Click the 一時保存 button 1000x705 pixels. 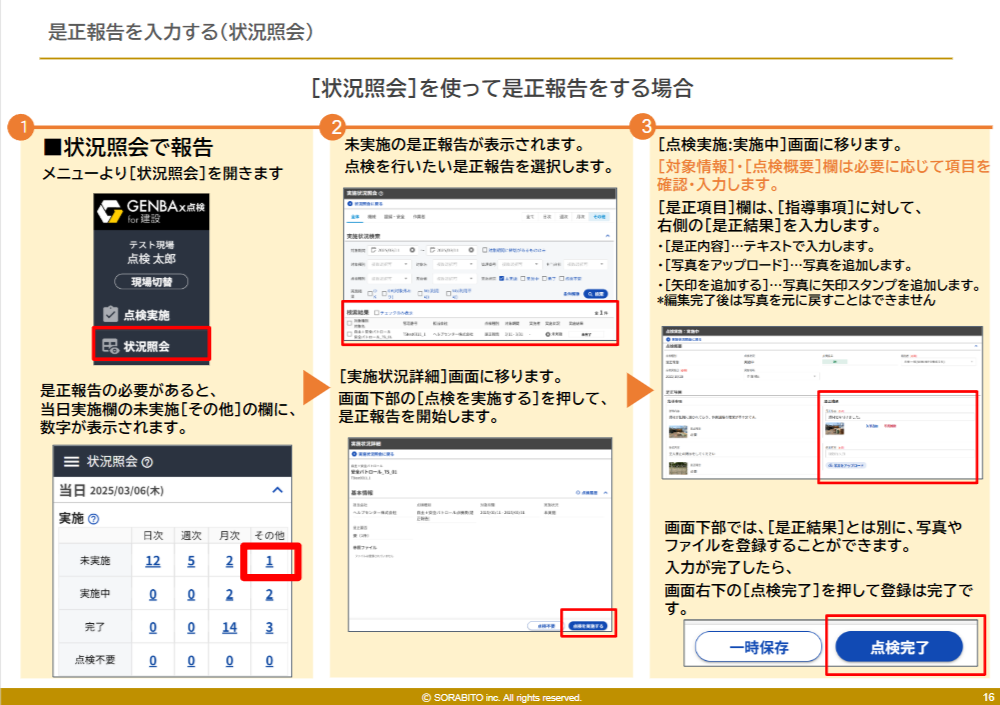click(x=757, y=647)
